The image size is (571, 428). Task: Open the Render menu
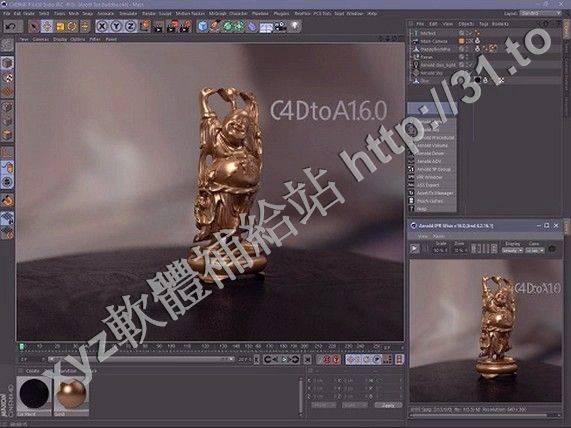148,13
